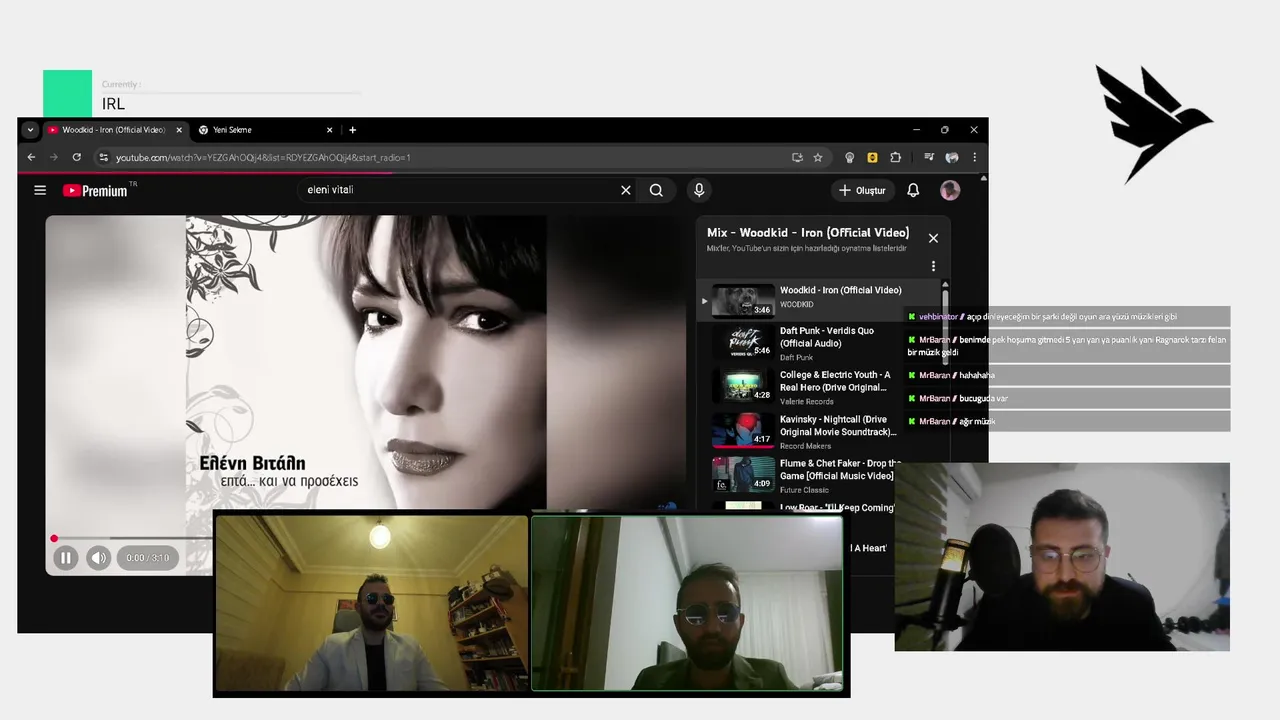Screen dimensions: 1280x720
Task: Run search with the magnifier button
Action: [x=656, y=190]
